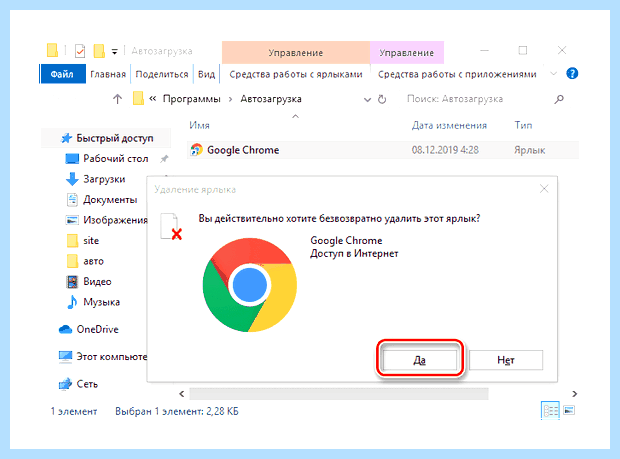Image resolution: width=620 pixels, height=459 pixels.
Task: Sort by the Тип column header
Action: pyautogui.click(x=523, y=125)
